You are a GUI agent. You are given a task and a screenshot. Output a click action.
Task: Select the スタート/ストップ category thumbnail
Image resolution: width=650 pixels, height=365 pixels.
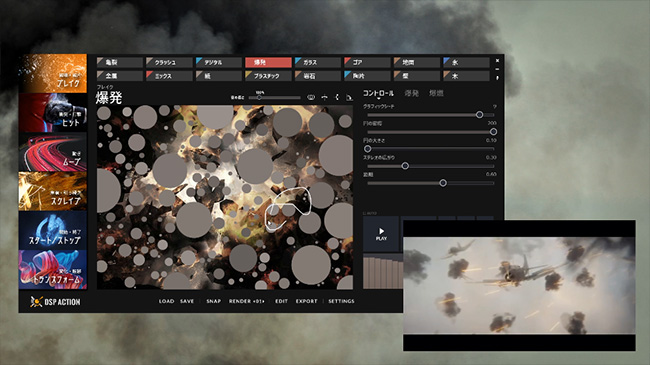pos(53,231)
